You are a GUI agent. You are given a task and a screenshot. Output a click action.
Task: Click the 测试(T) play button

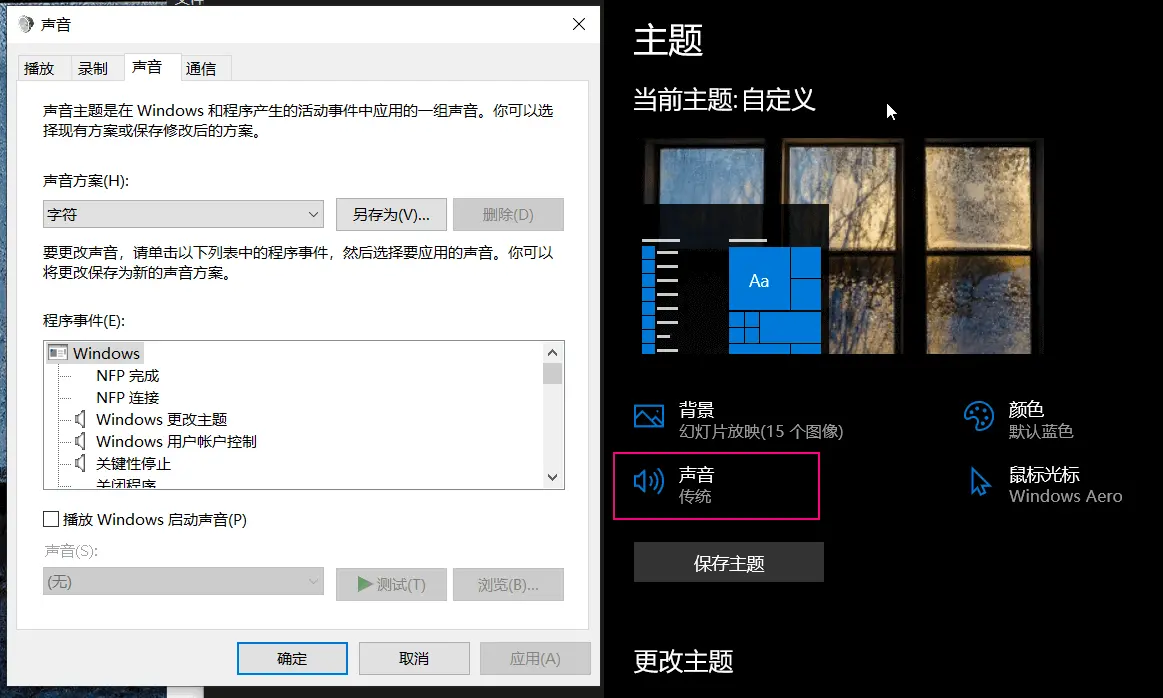tap(391, 585)
